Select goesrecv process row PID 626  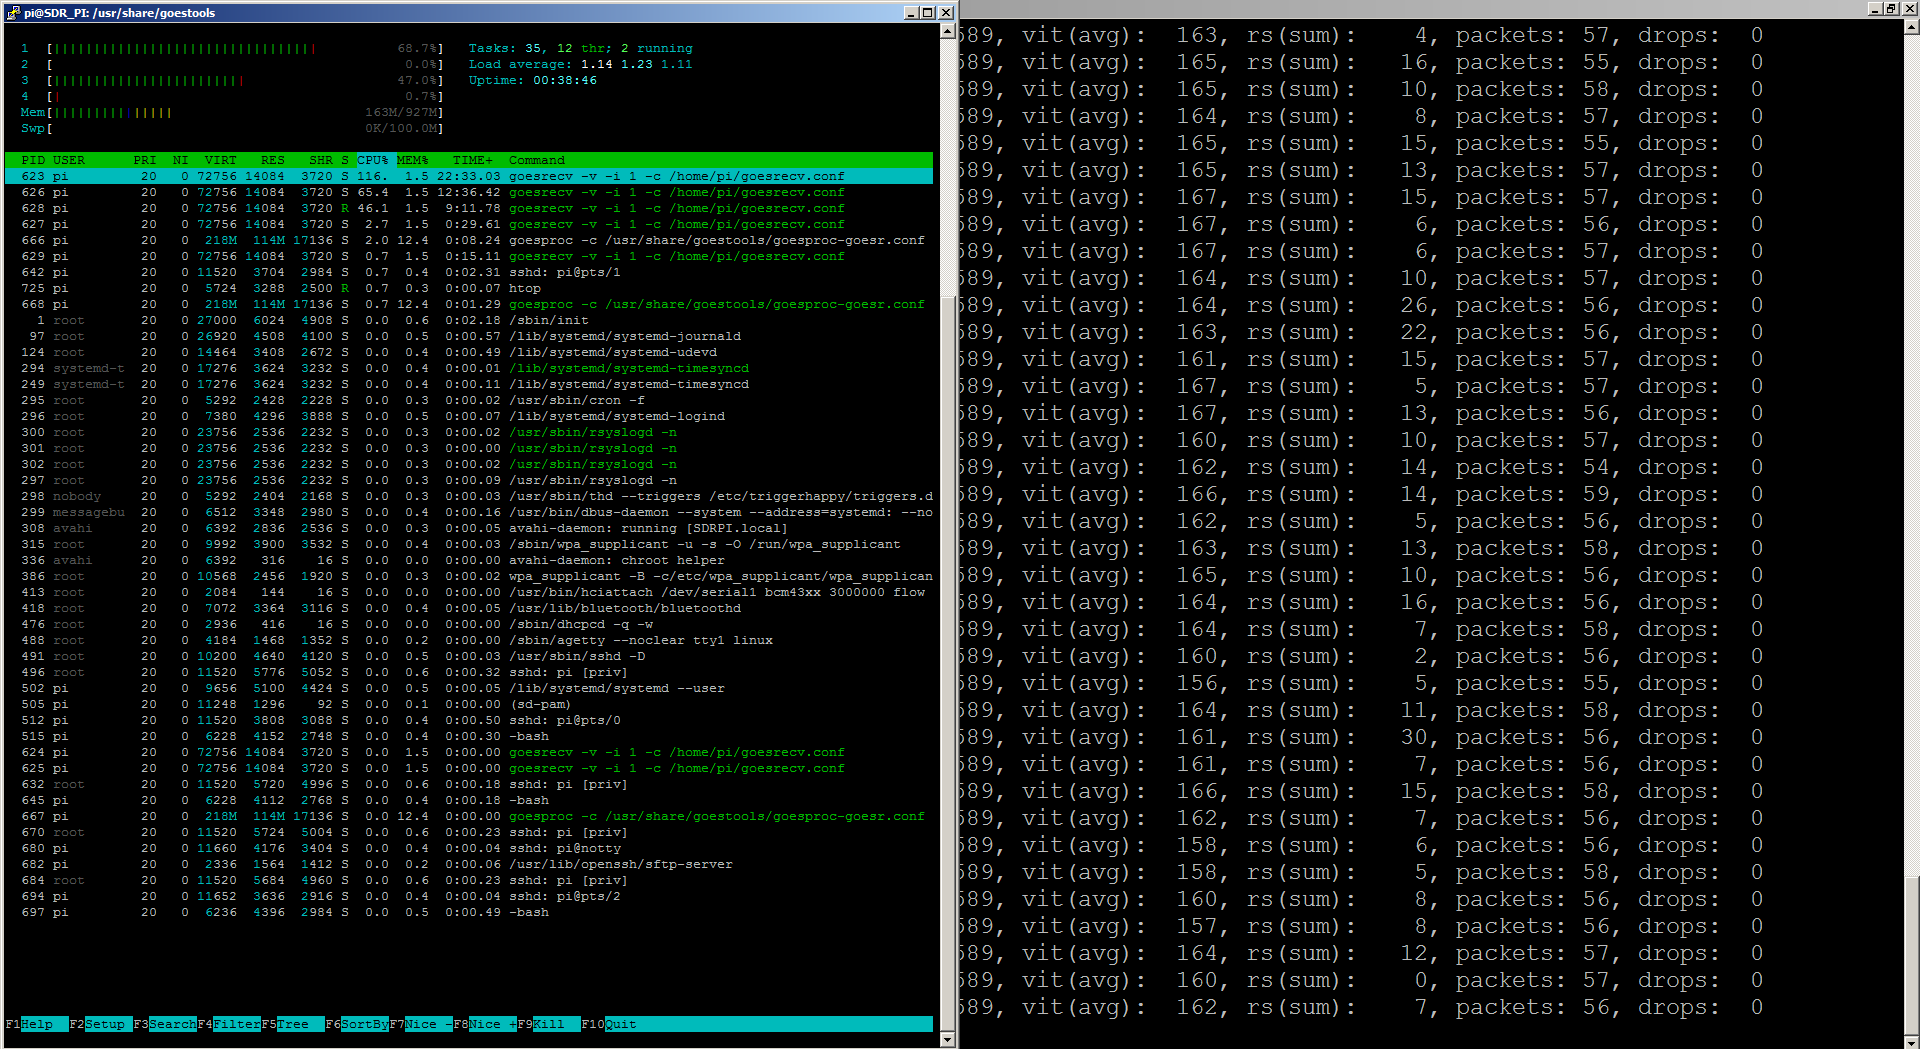tap(469, 192)
